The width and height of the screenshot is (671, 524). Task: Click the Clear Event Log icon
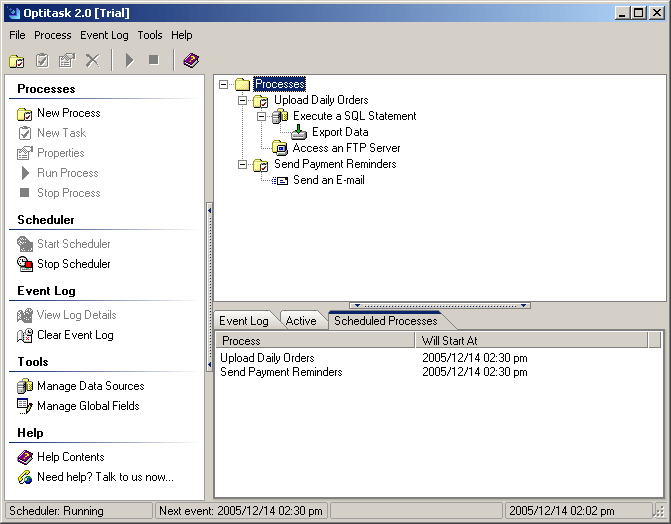(25, 335)
